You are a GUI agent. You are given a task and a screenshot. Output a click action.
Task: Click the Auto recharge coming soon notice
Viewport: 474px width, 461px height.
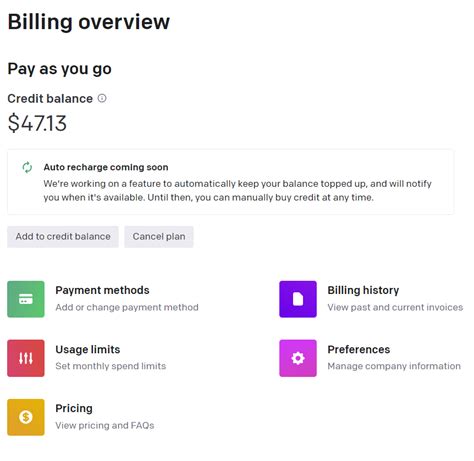click(x=230, y=182)
